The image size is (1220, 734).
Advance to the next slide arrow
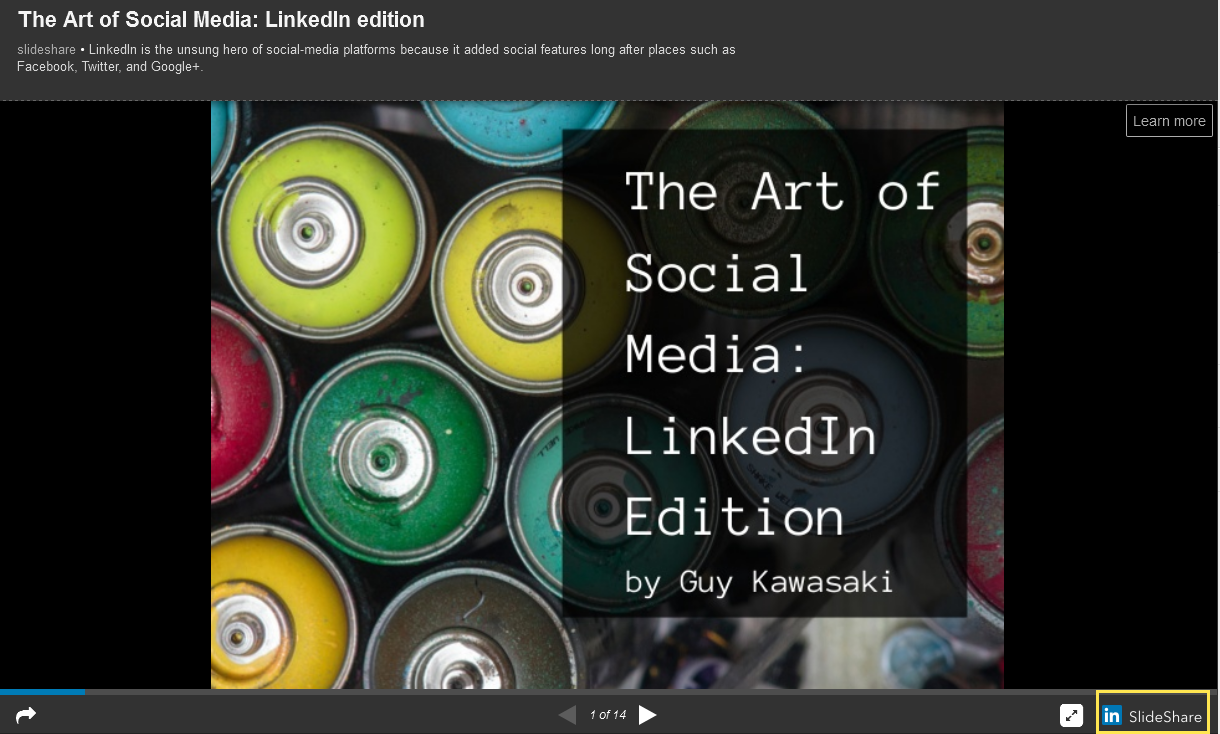648,715
